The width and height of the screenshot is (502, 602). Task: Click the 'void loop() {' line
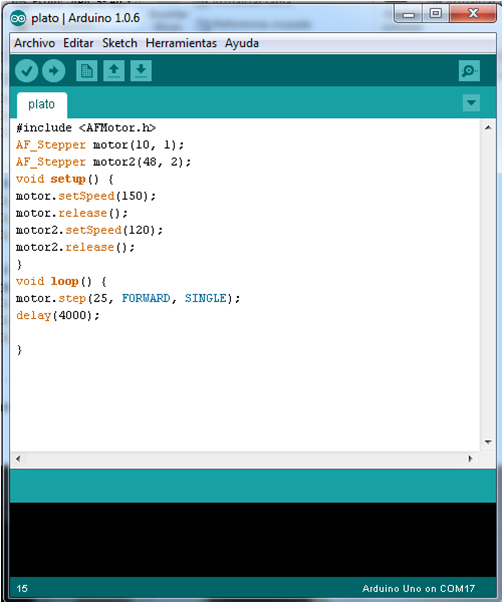61,281
